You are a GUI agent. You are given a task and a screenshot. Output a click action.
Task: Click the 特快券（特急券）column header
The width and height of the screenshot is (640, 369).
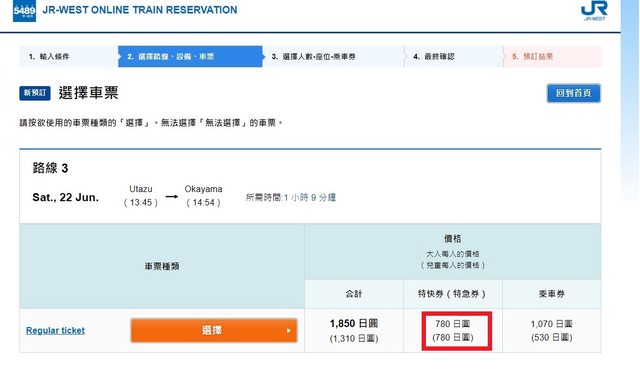tap(453, 294)
